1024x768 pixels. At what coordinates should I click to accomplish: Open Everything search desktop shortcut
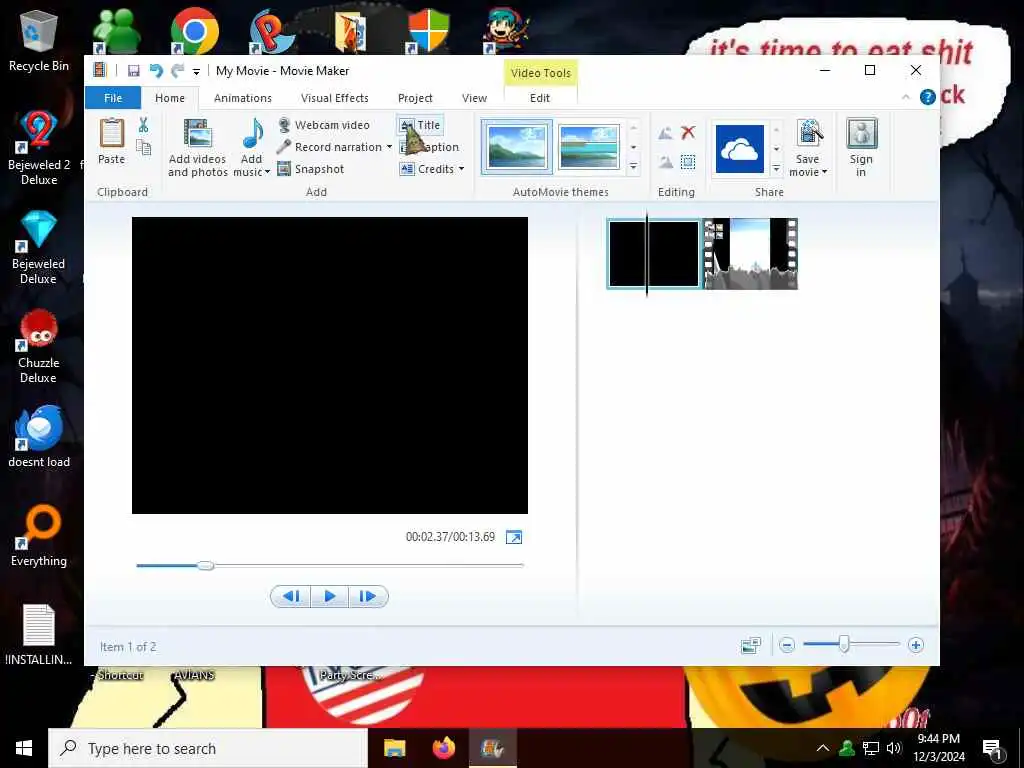click(x=39, y=536)
